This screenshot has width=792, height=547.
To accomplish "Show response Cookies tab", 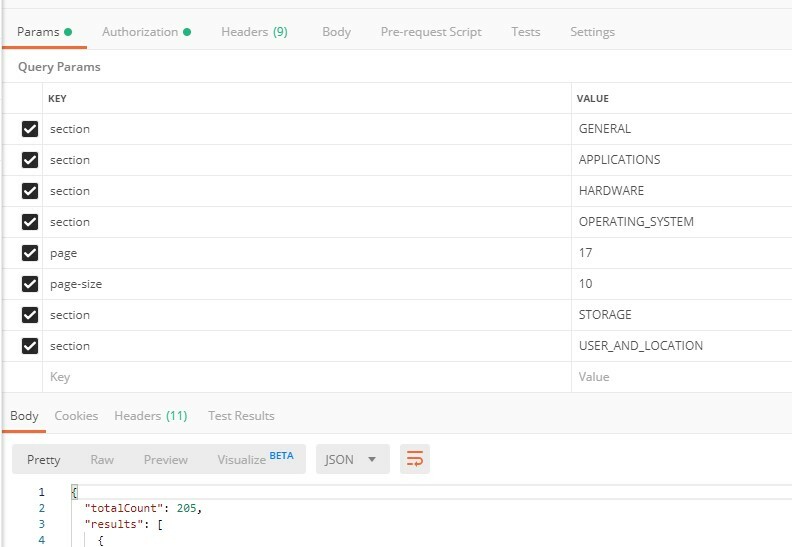I will (x=76, y=416).
